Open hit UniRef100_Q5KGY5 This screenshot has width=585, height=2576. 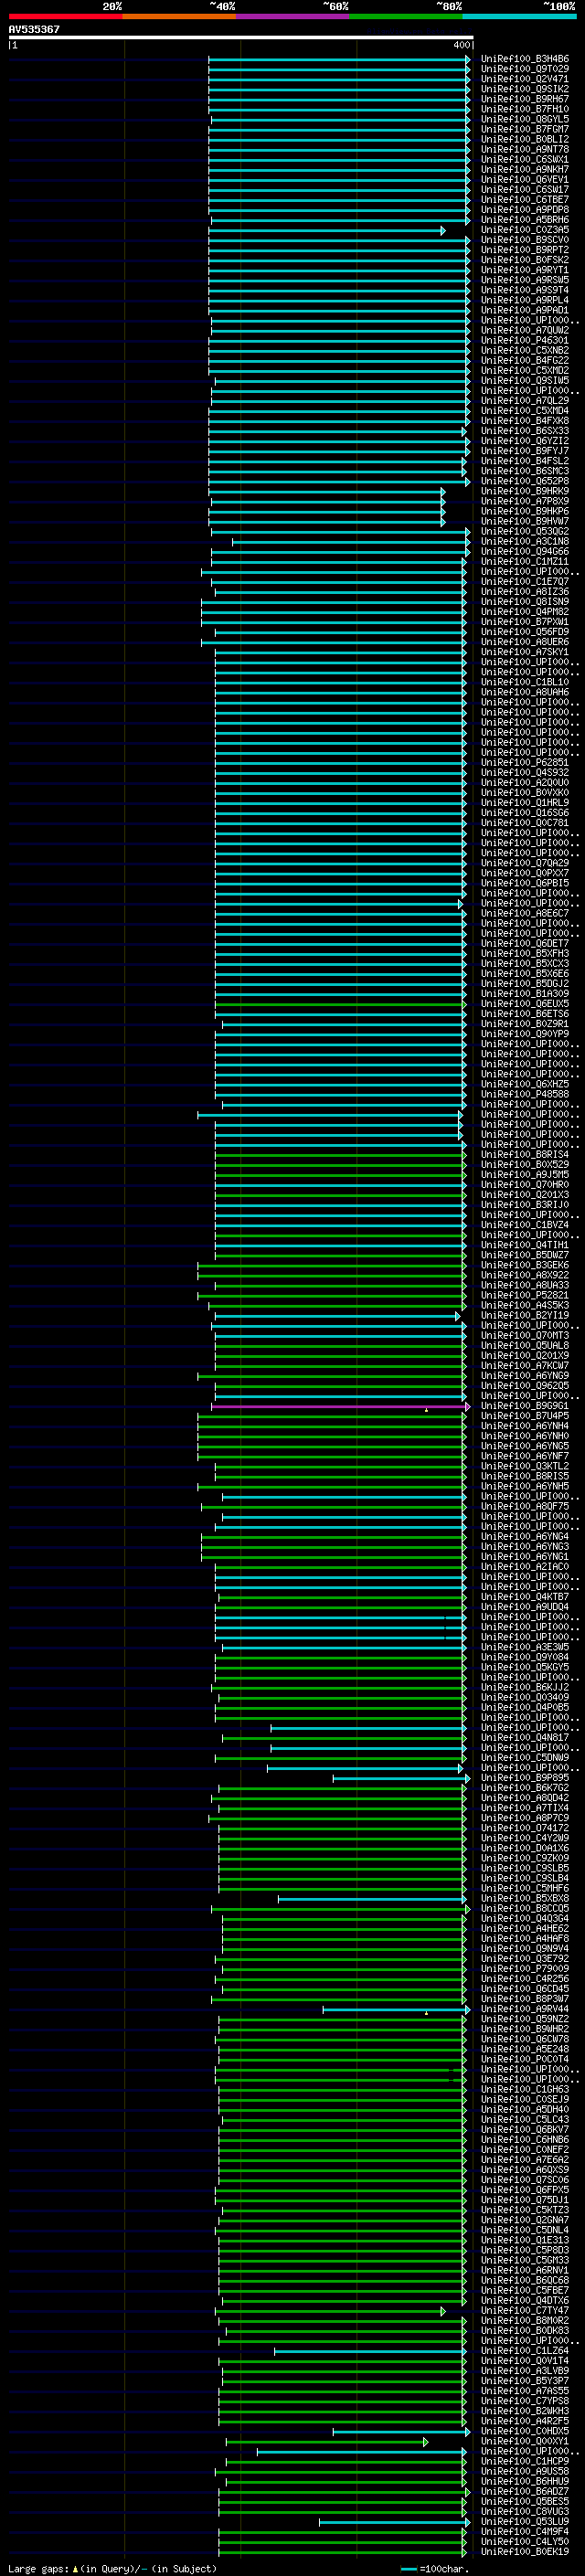coord(525,1667)
